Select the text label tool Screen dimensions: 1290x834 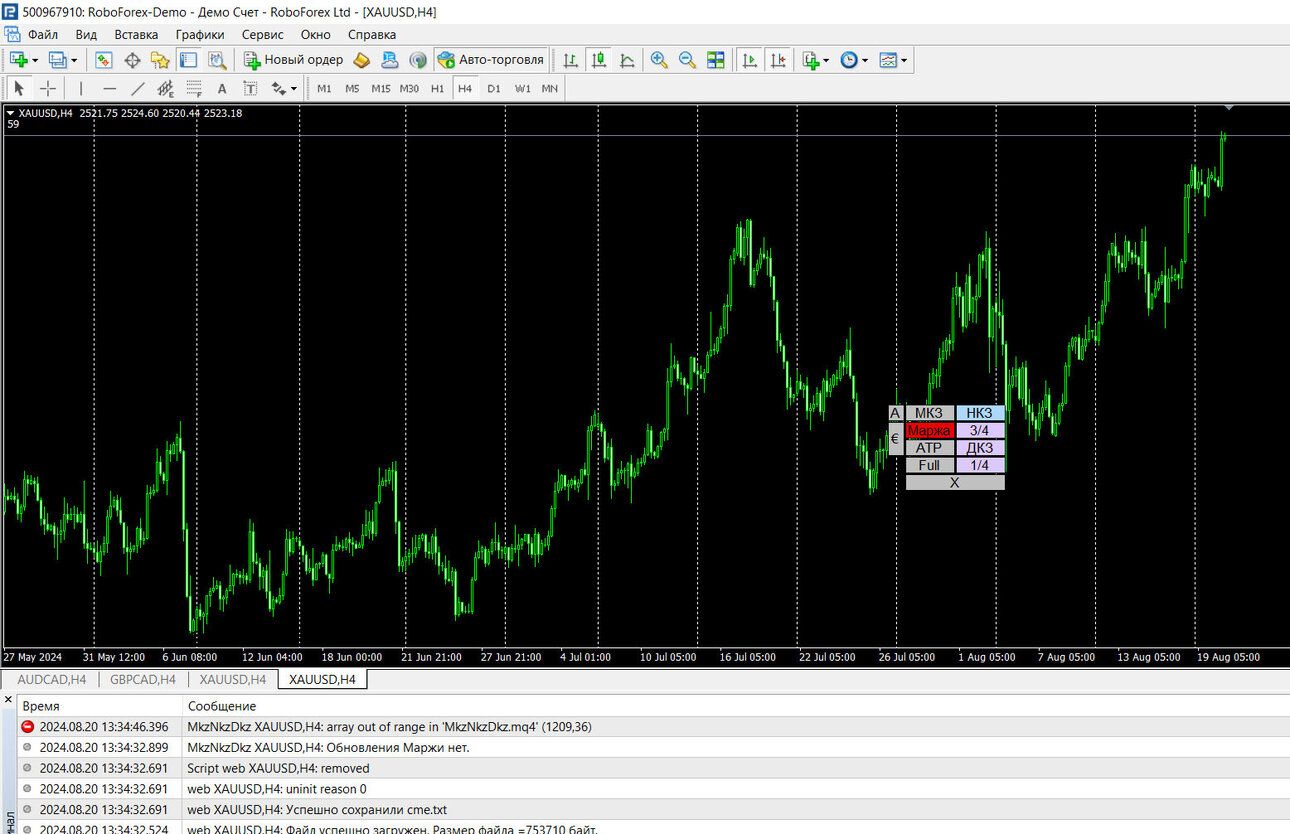pos(250,88)
